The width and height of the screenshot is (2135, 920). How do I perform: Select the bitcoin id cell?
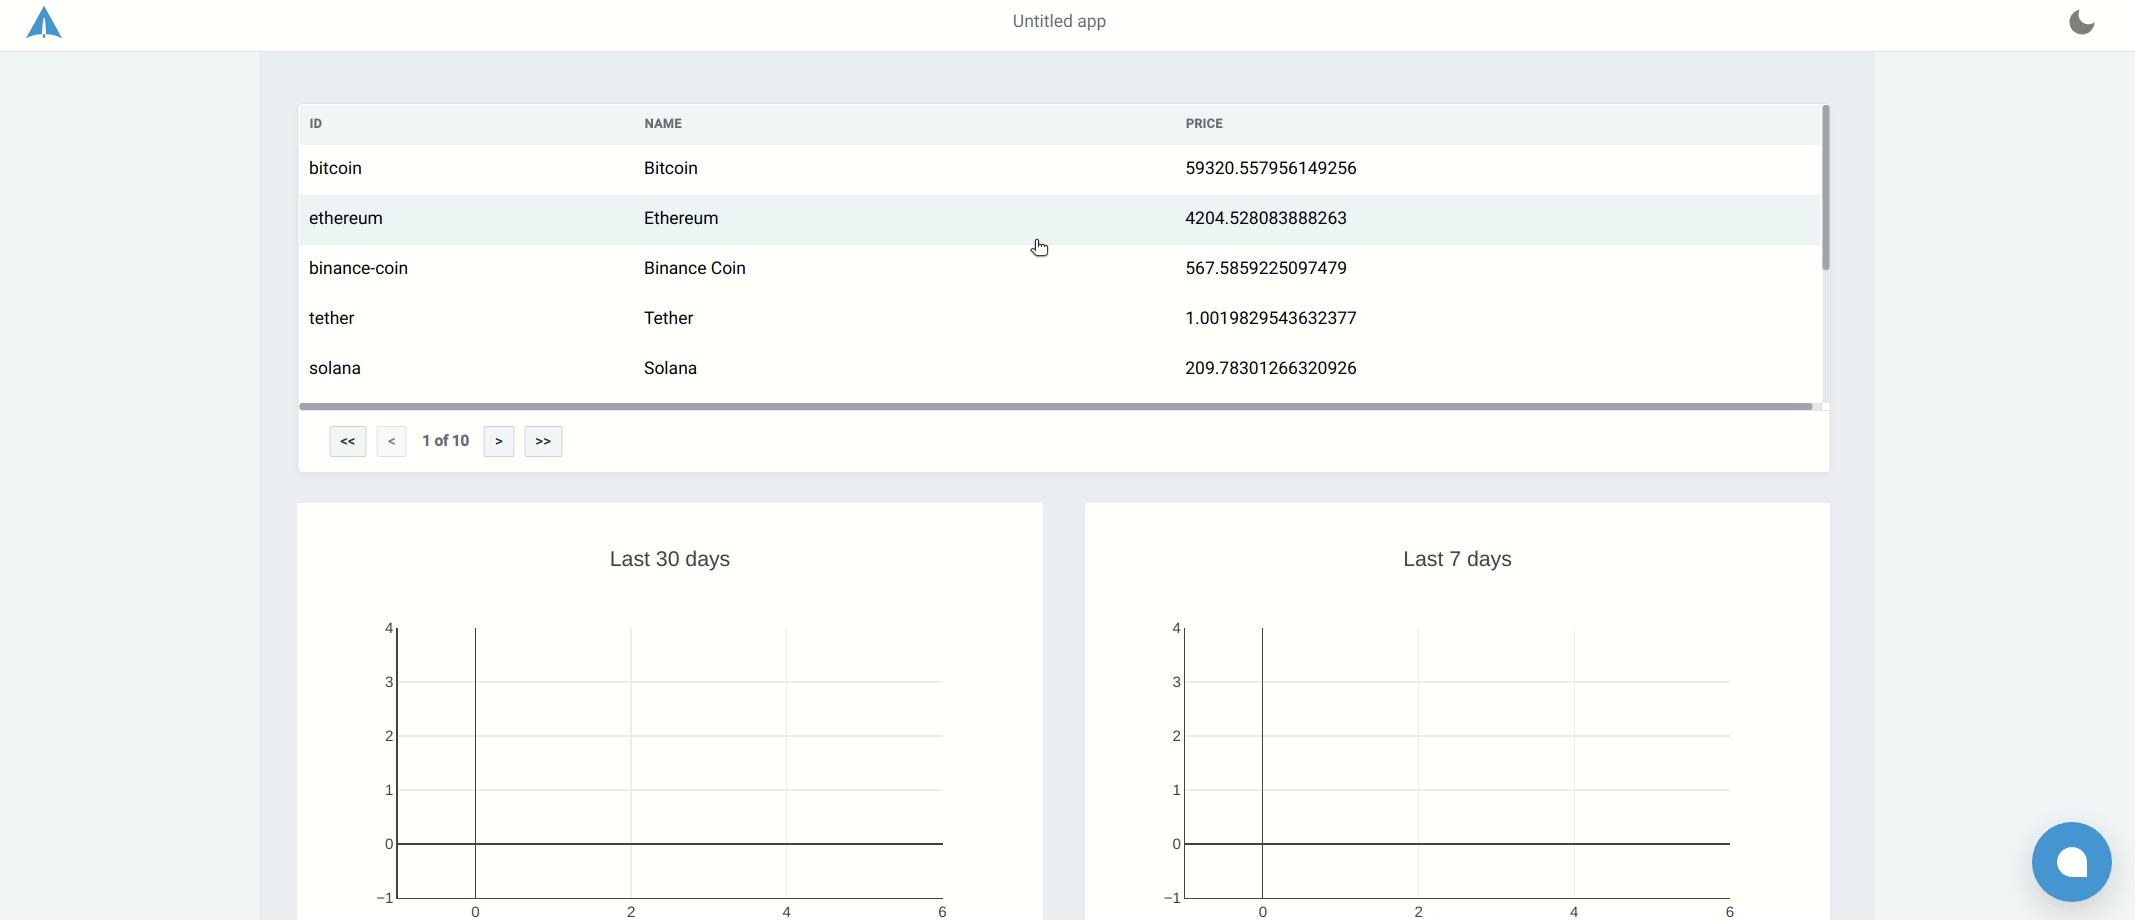335,168
